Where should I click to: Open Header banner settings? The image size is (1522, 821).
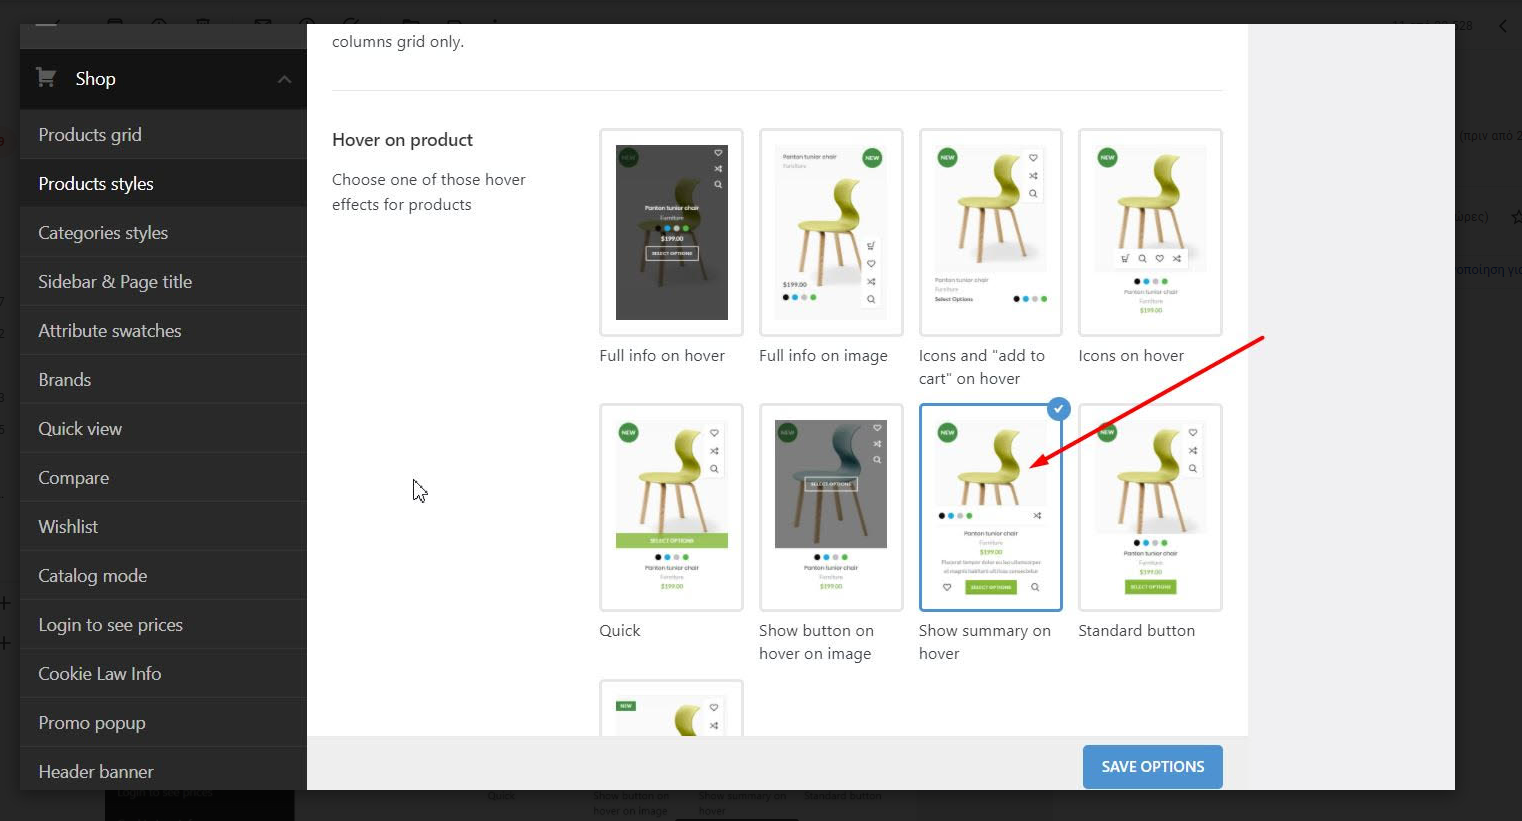[163, 770]
